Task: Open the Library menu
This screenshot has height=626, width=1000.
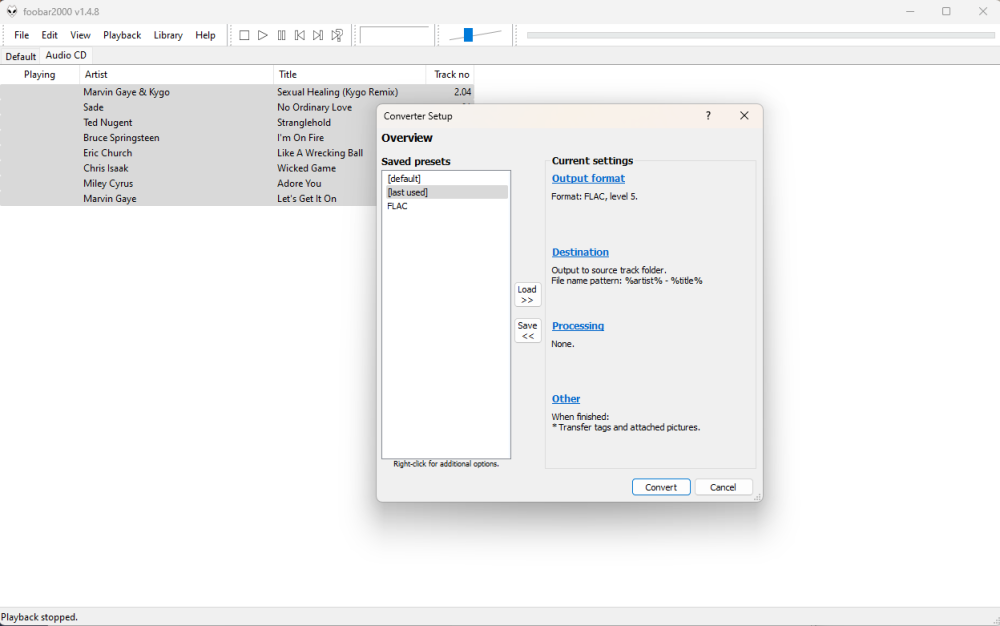Action: [168, 35]
